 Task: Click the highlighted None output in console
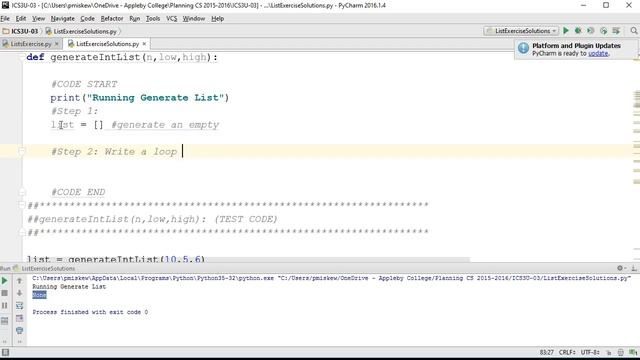[x=39, y=295]
